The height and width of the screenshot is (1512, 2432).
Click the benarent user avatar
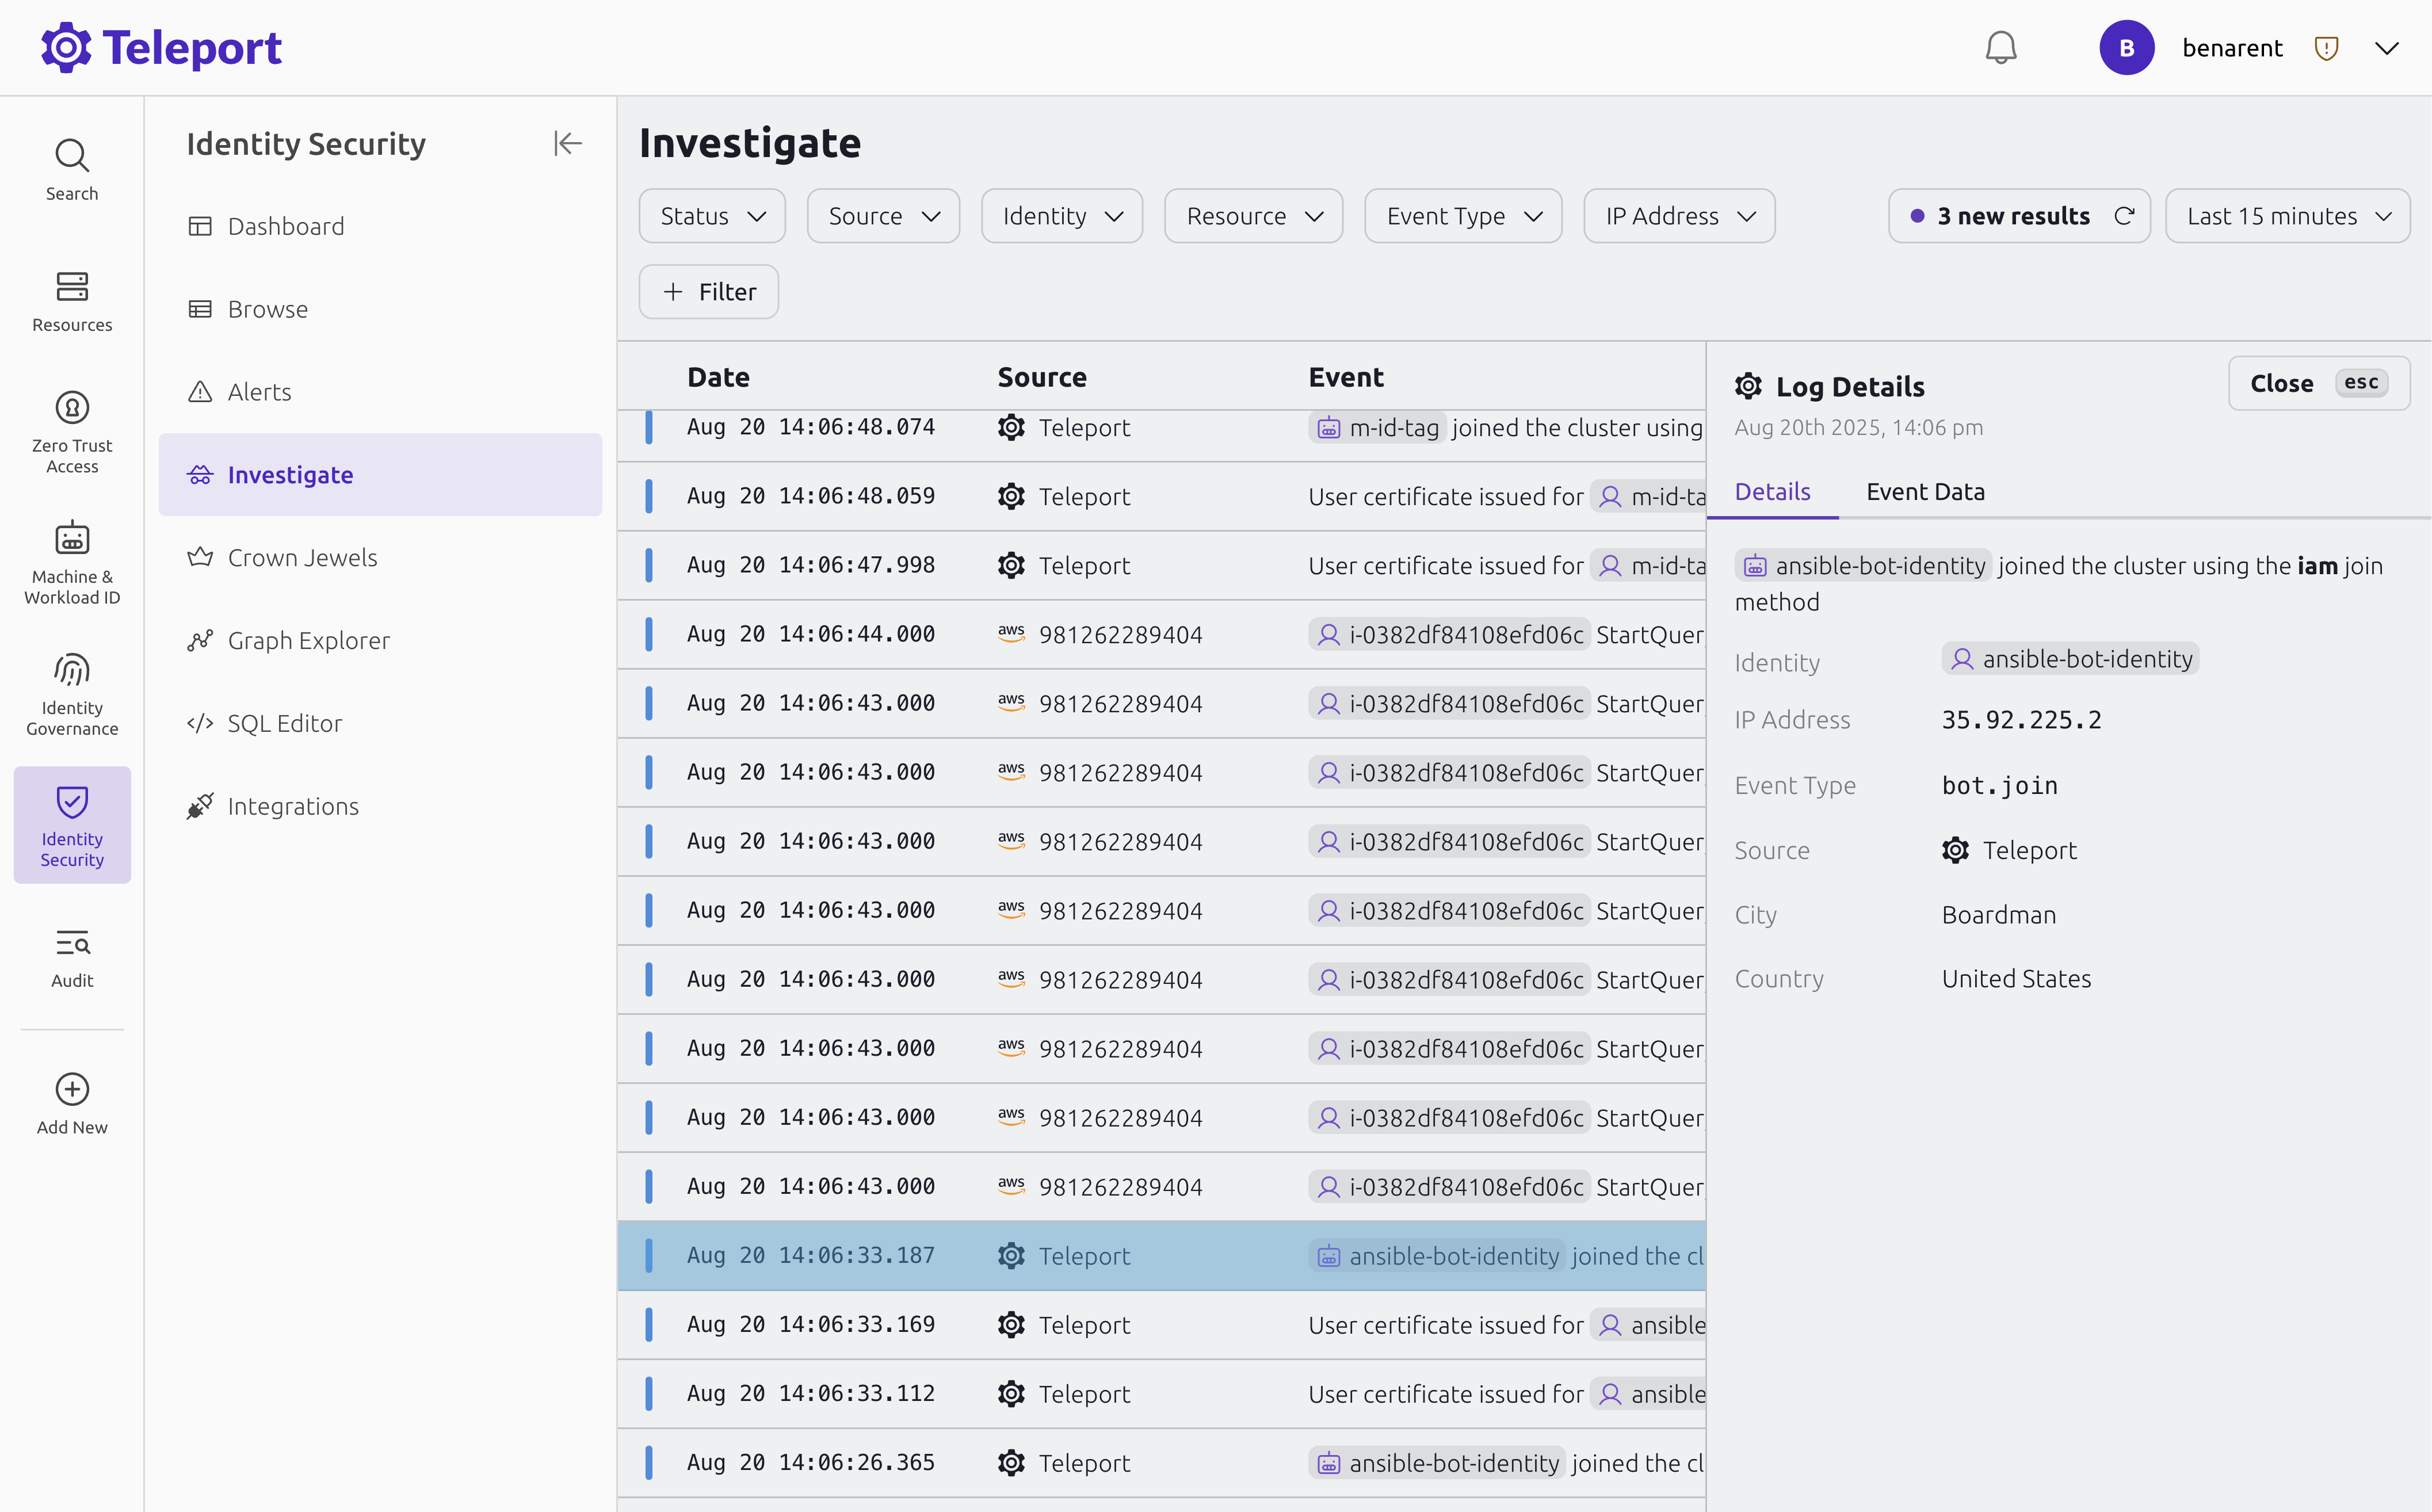(x=2127, y=47)
